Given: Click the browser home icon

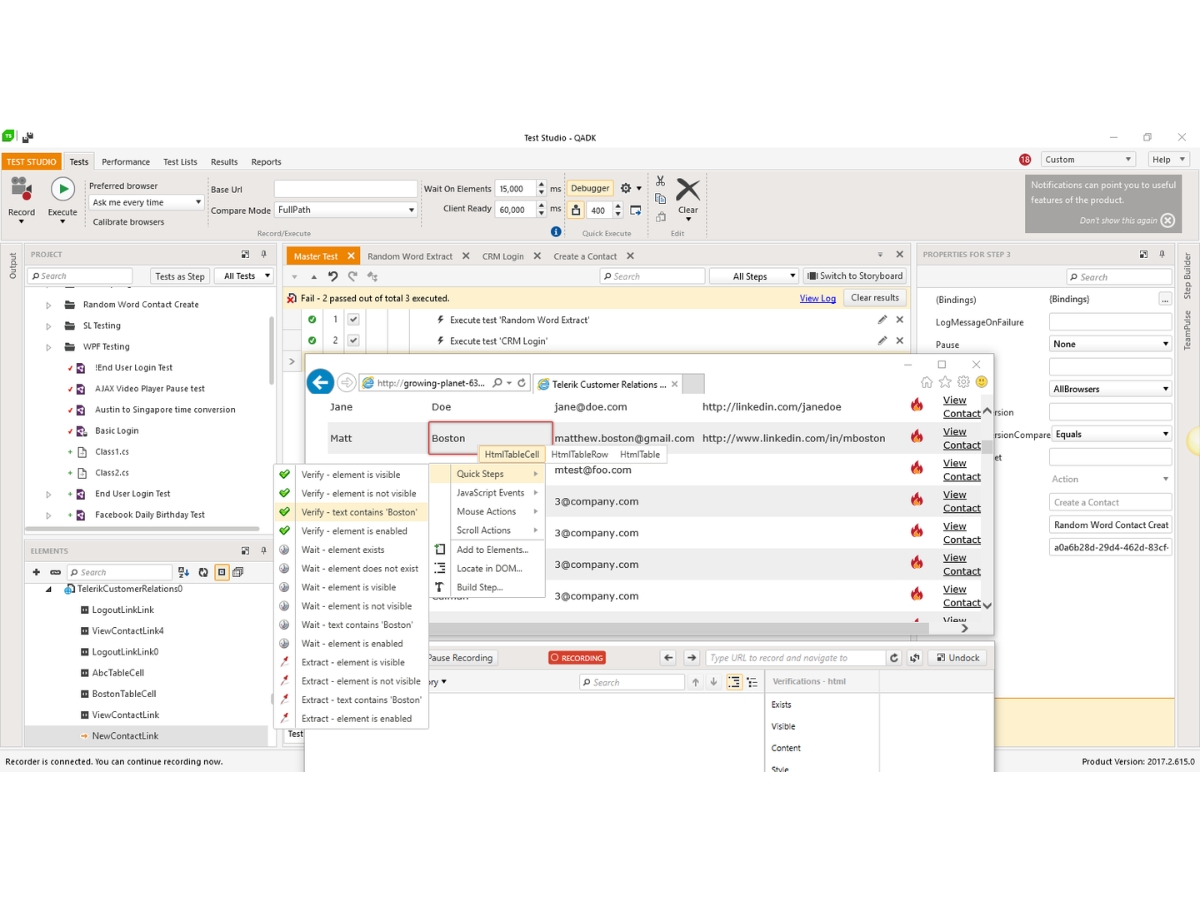Looking at the screenshot, I should [x=926, y=382].
